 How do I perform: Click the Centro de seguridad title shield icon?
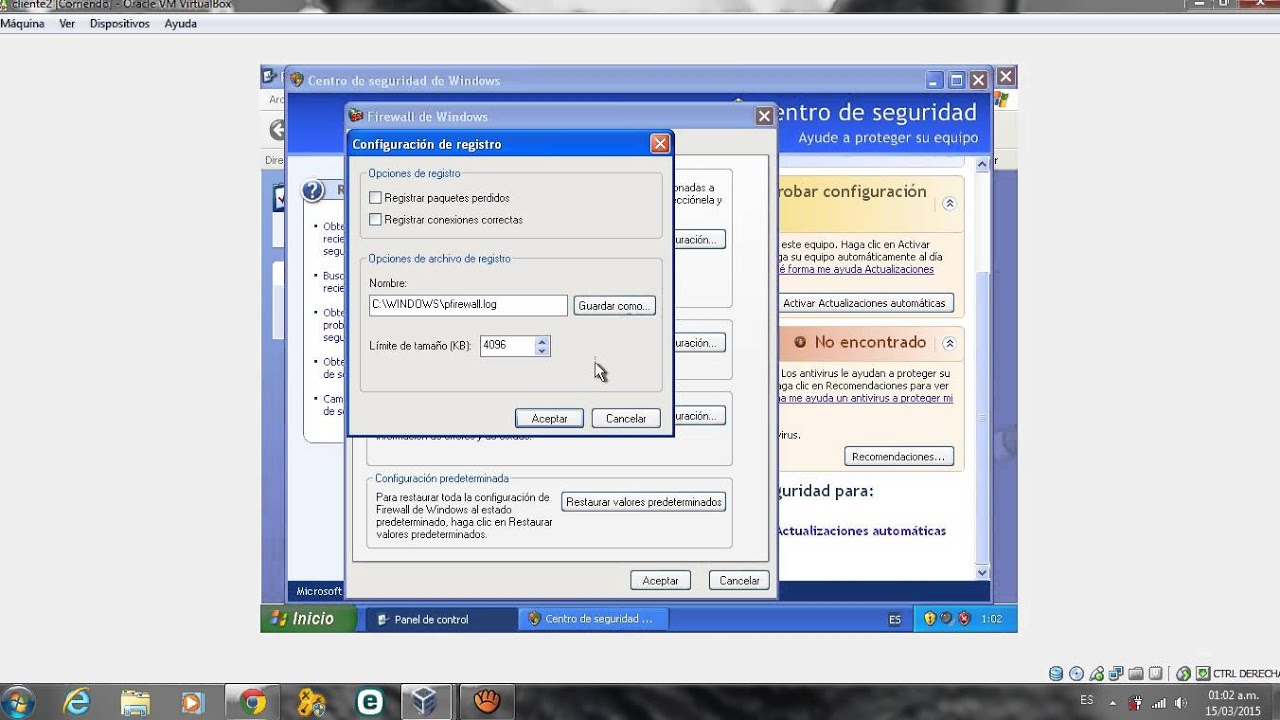(x=296, y=80)
